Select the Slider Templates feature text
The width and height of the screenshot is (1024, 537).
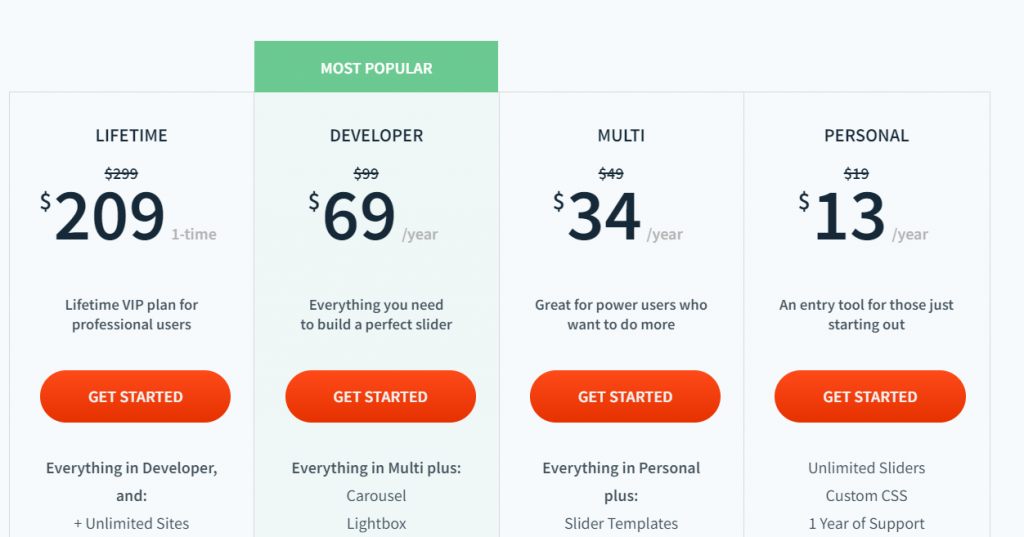tap(621, 523)
